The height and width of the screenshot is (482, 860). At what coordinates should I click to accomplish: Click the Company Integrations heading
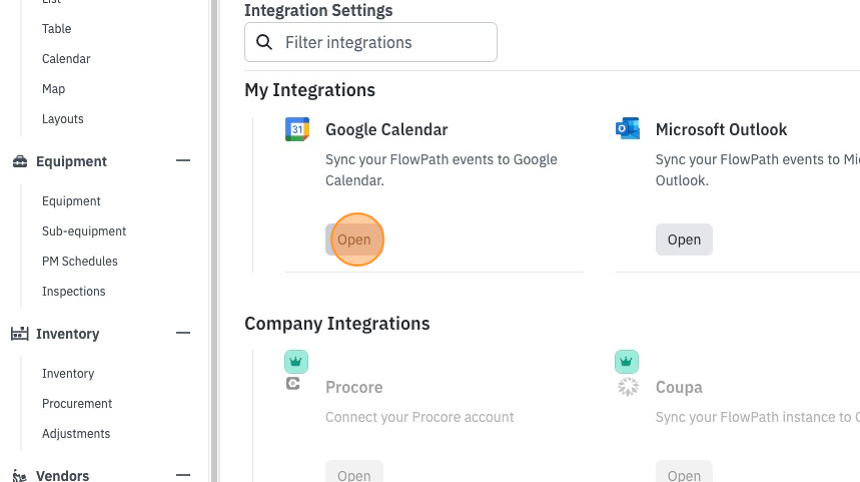coord(337,324)
